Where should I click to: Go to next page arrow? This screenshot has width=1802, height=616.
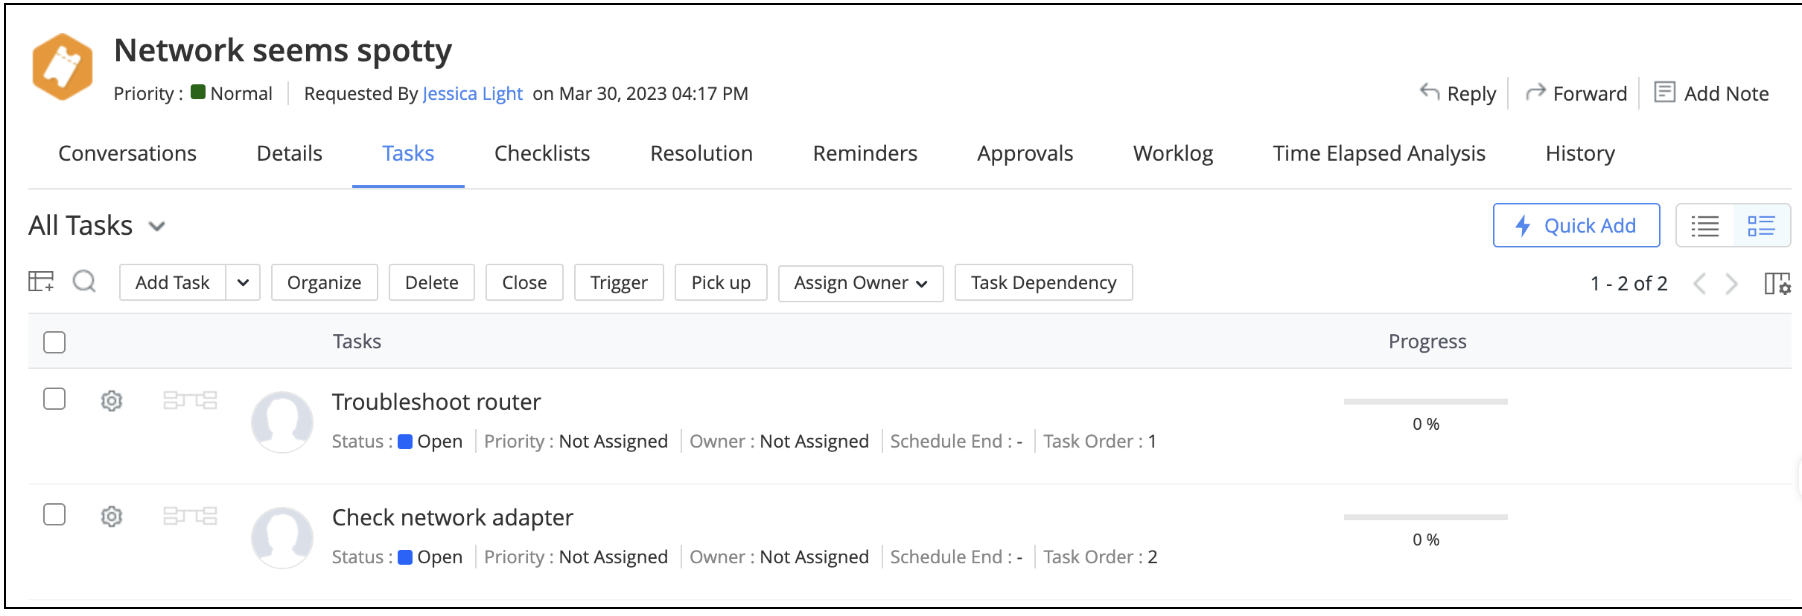(x=1732, y=284)
